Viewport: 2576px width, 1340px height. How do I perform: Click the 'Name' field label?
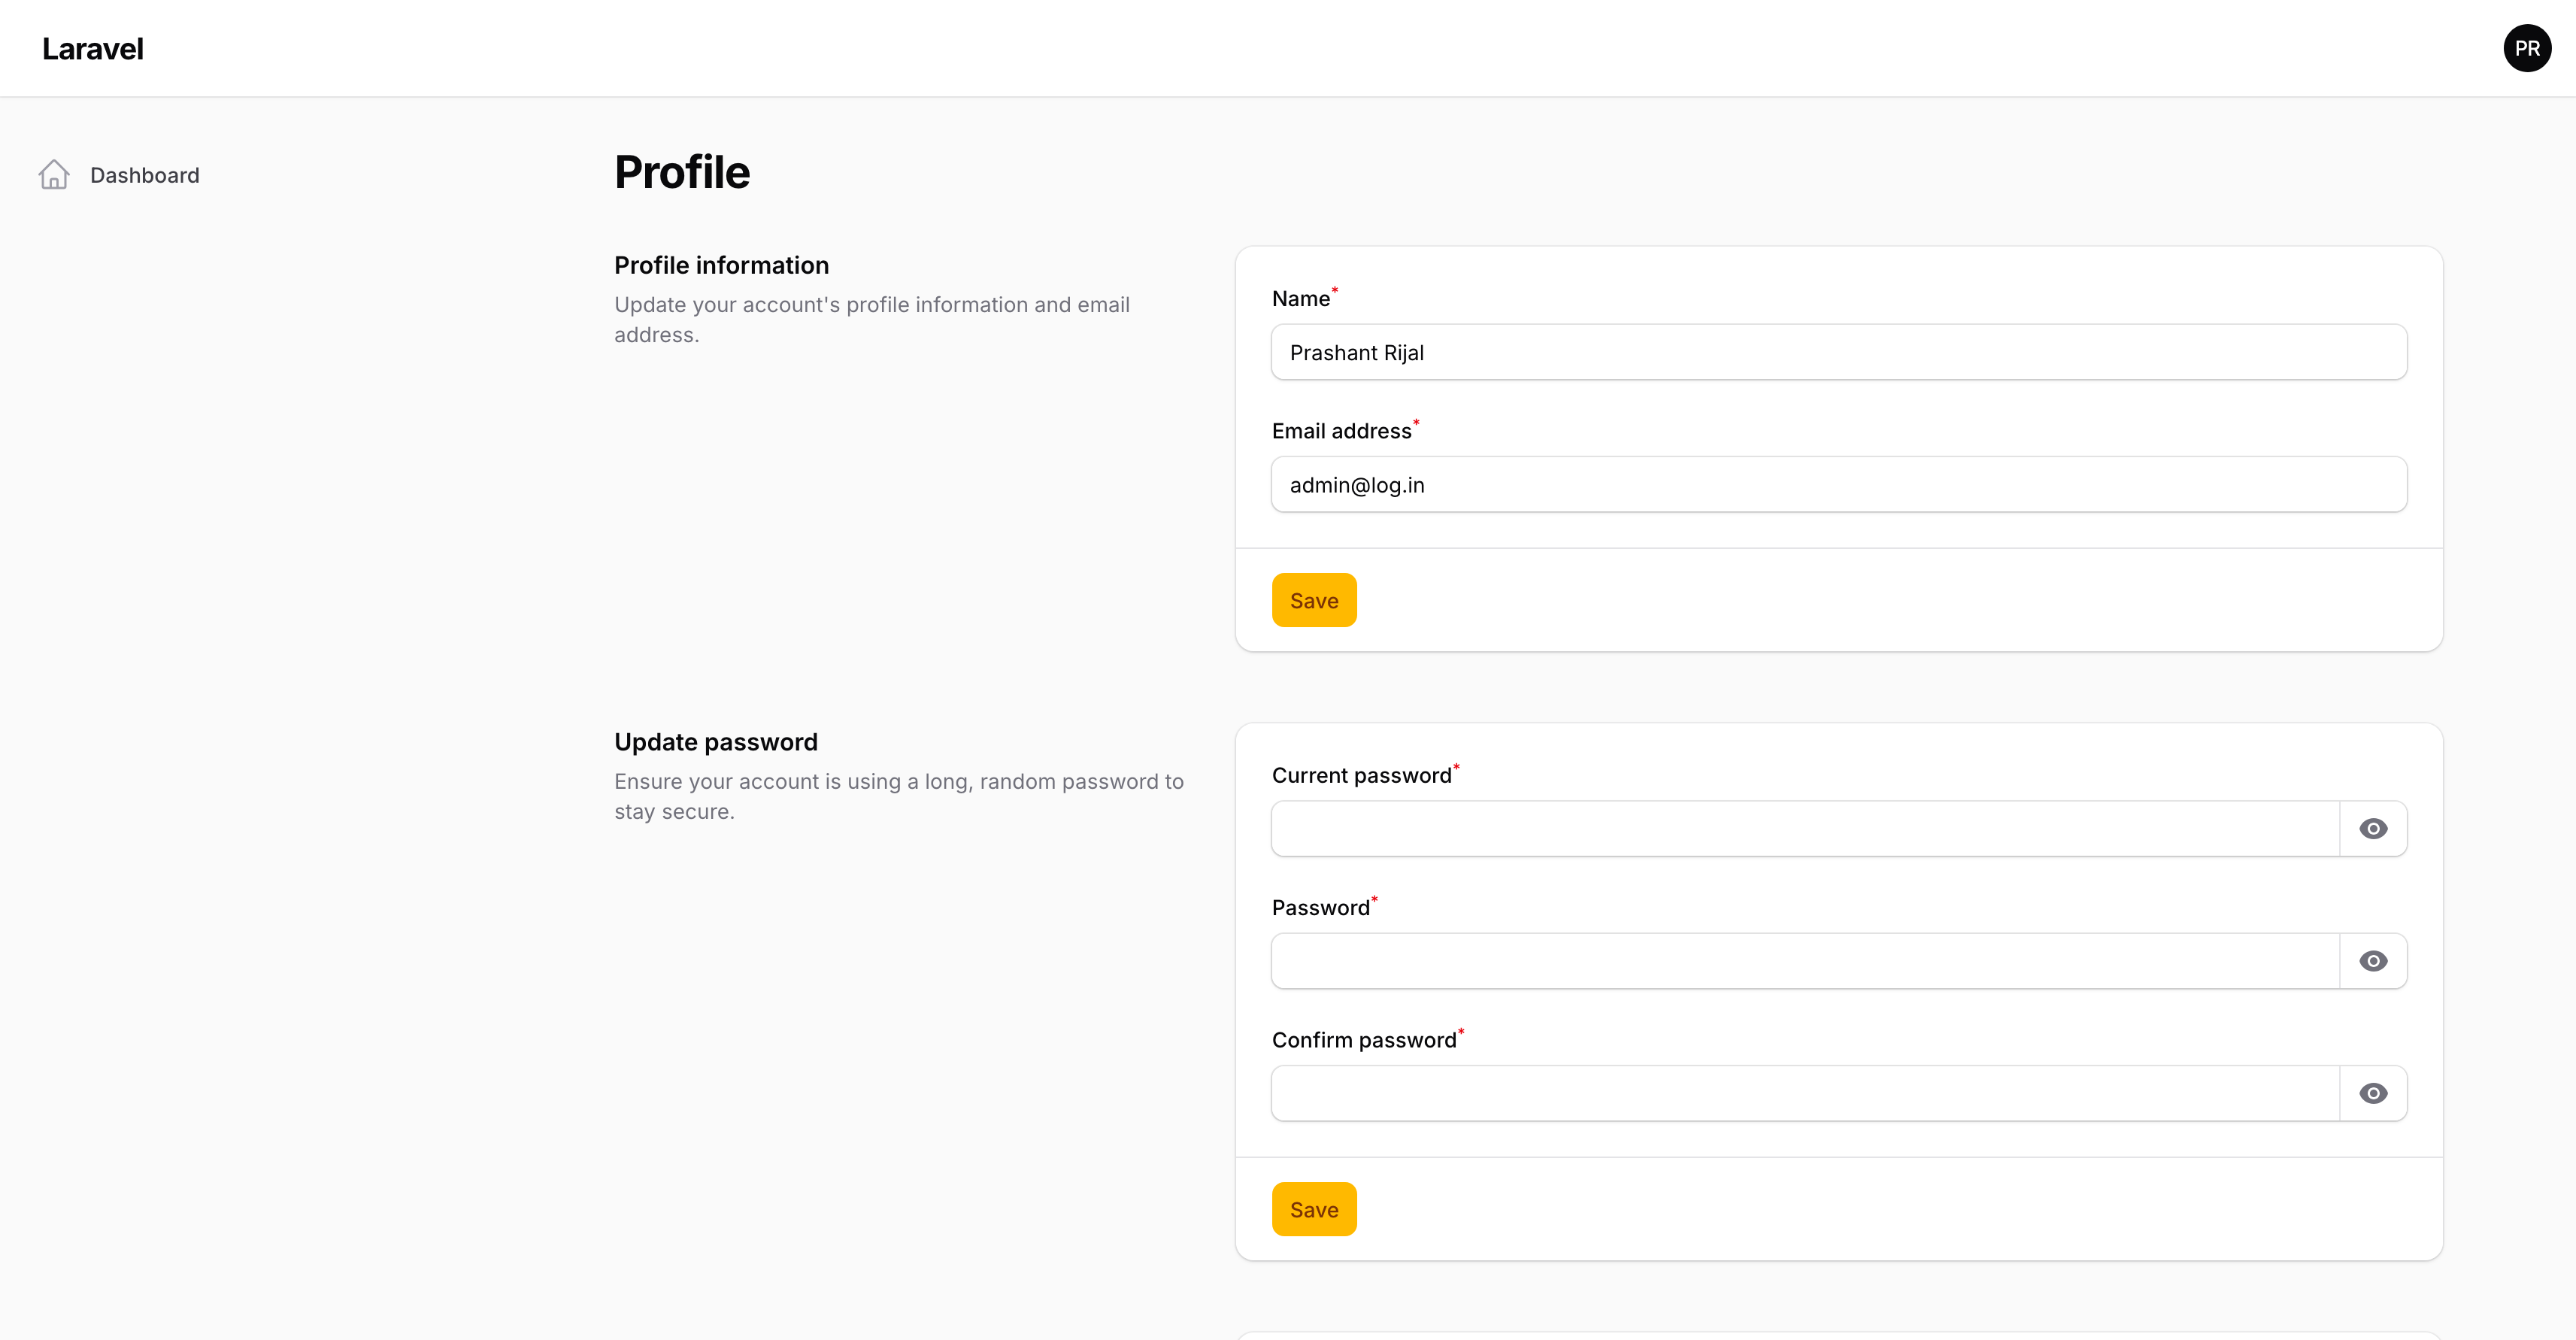1300,298
